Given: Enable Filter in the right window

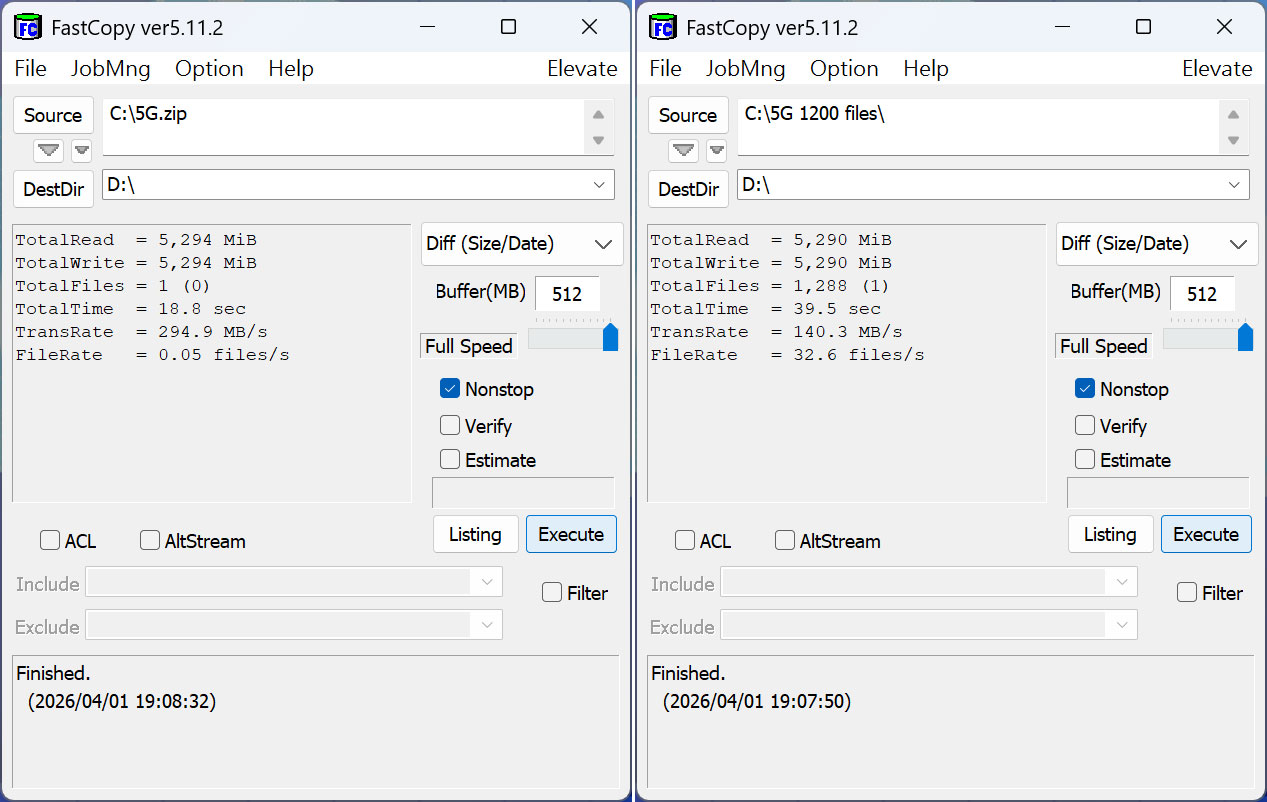Looking at the screenshot, I should coord(1187,593).
